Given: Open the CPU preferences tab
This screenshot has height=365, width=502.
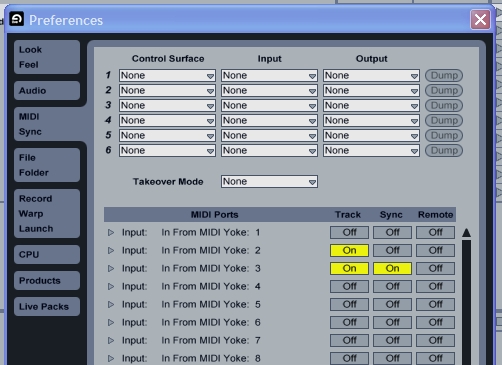Looking at the screenshot, I should click(47, 254).
